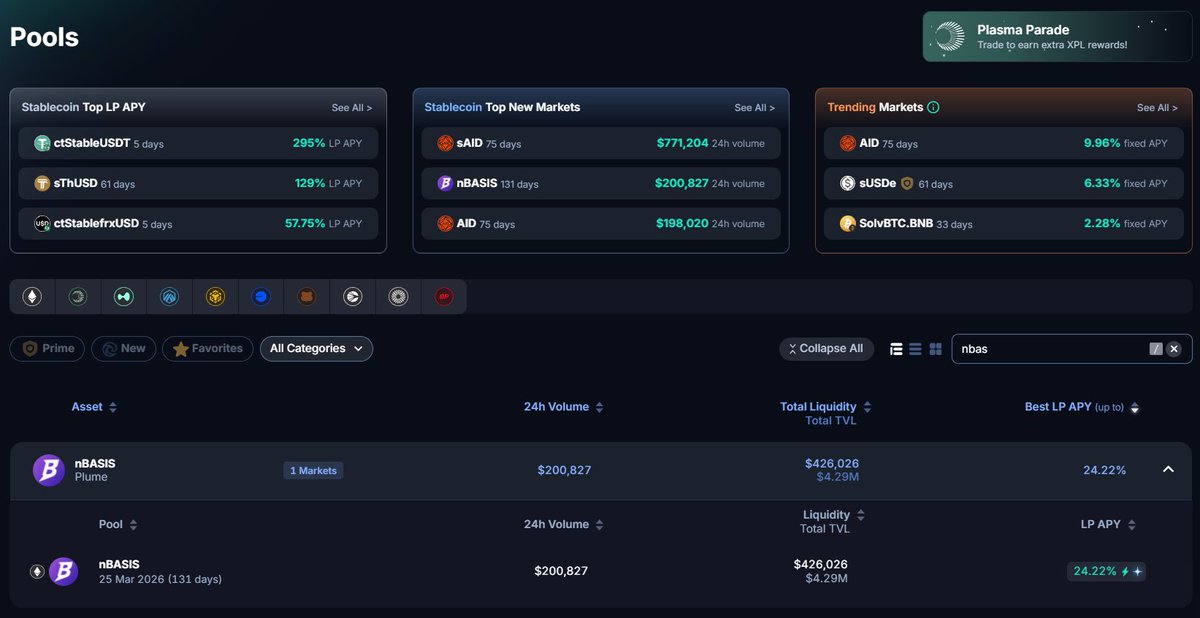The height and width of the screenshot is (618, 1200).
Task: Toggle the New filter
Action: 123,348
